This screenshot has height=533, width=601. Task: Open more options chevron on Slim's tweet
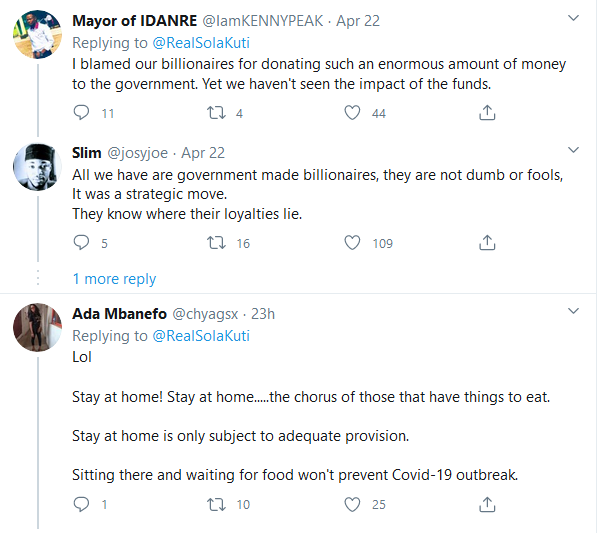coord(573,151)
